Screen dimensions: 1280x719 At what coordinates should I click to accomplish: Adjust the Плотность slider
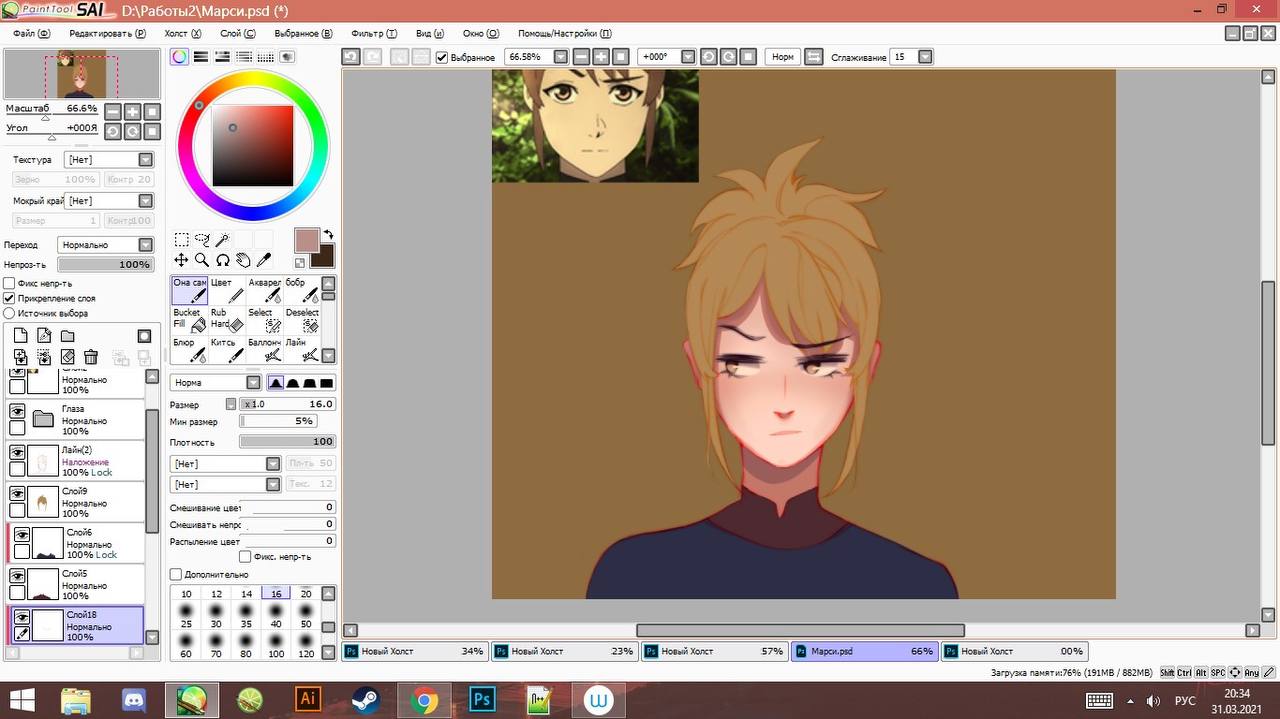(x=287, y=441)
